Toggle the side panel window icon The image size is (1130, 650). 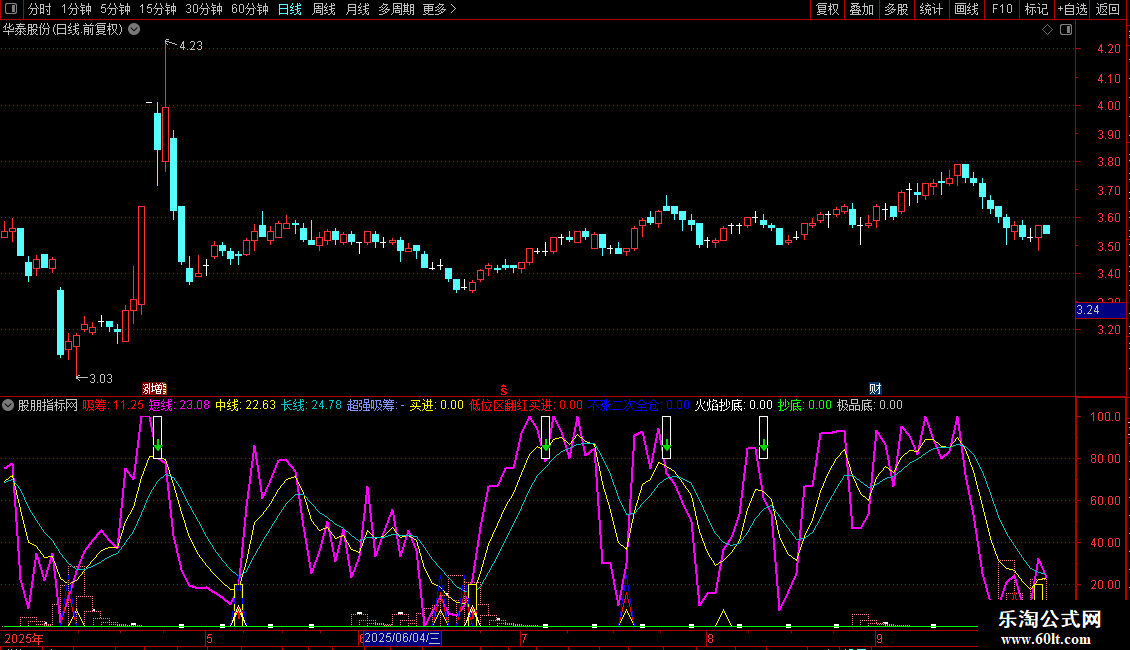coord(1066,30)
